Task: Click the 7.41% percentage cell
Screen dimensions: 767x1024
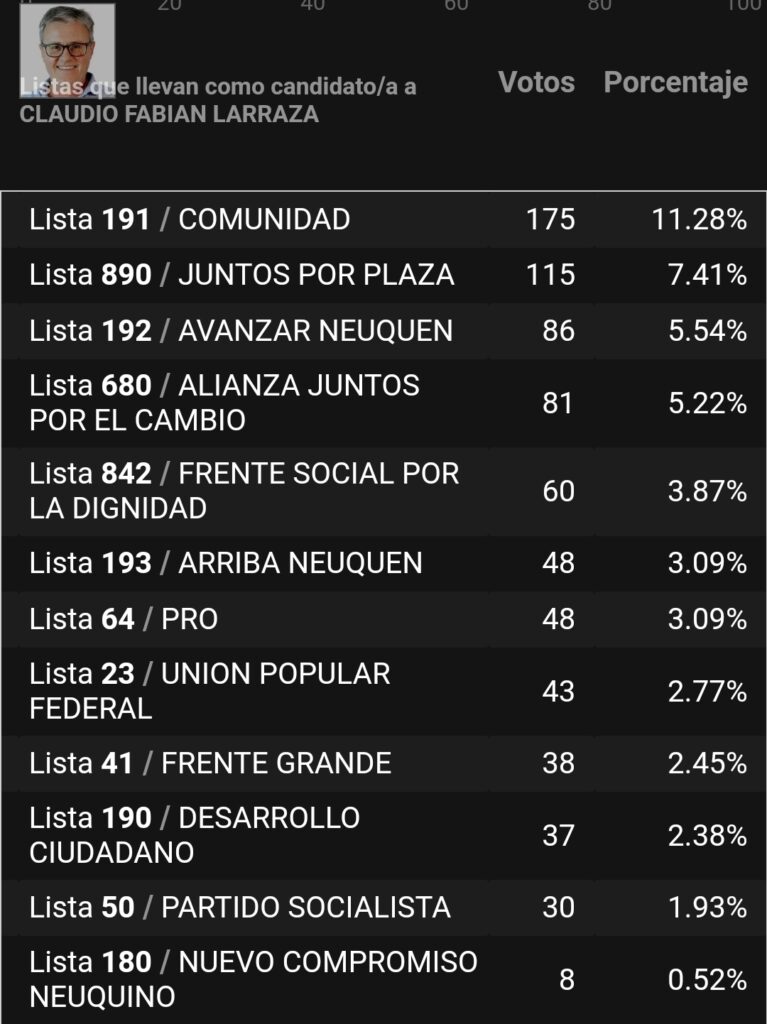Action: [x=708, y=275]
